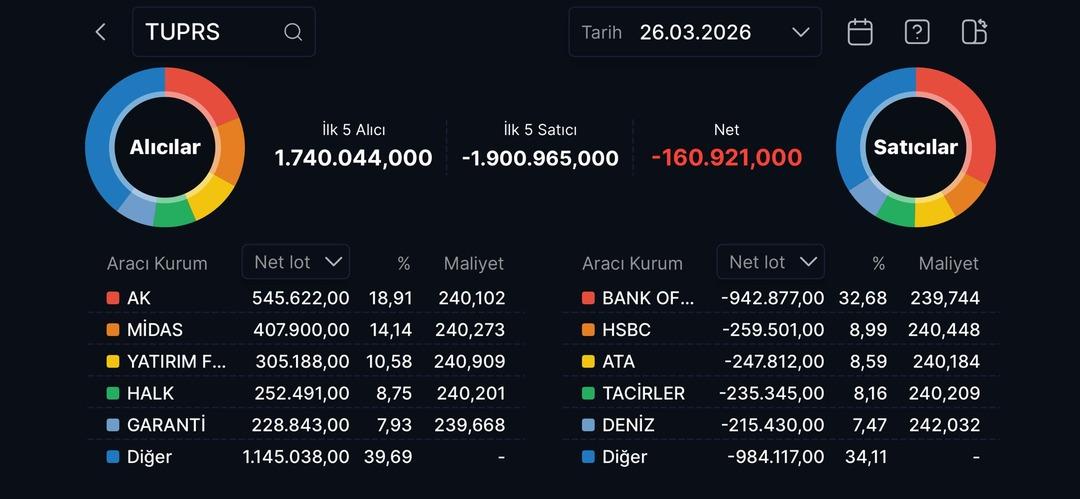Screen dimensions: 1080x499
Task: Click the search magnifier icon
Action: click(x=293, y=32)
